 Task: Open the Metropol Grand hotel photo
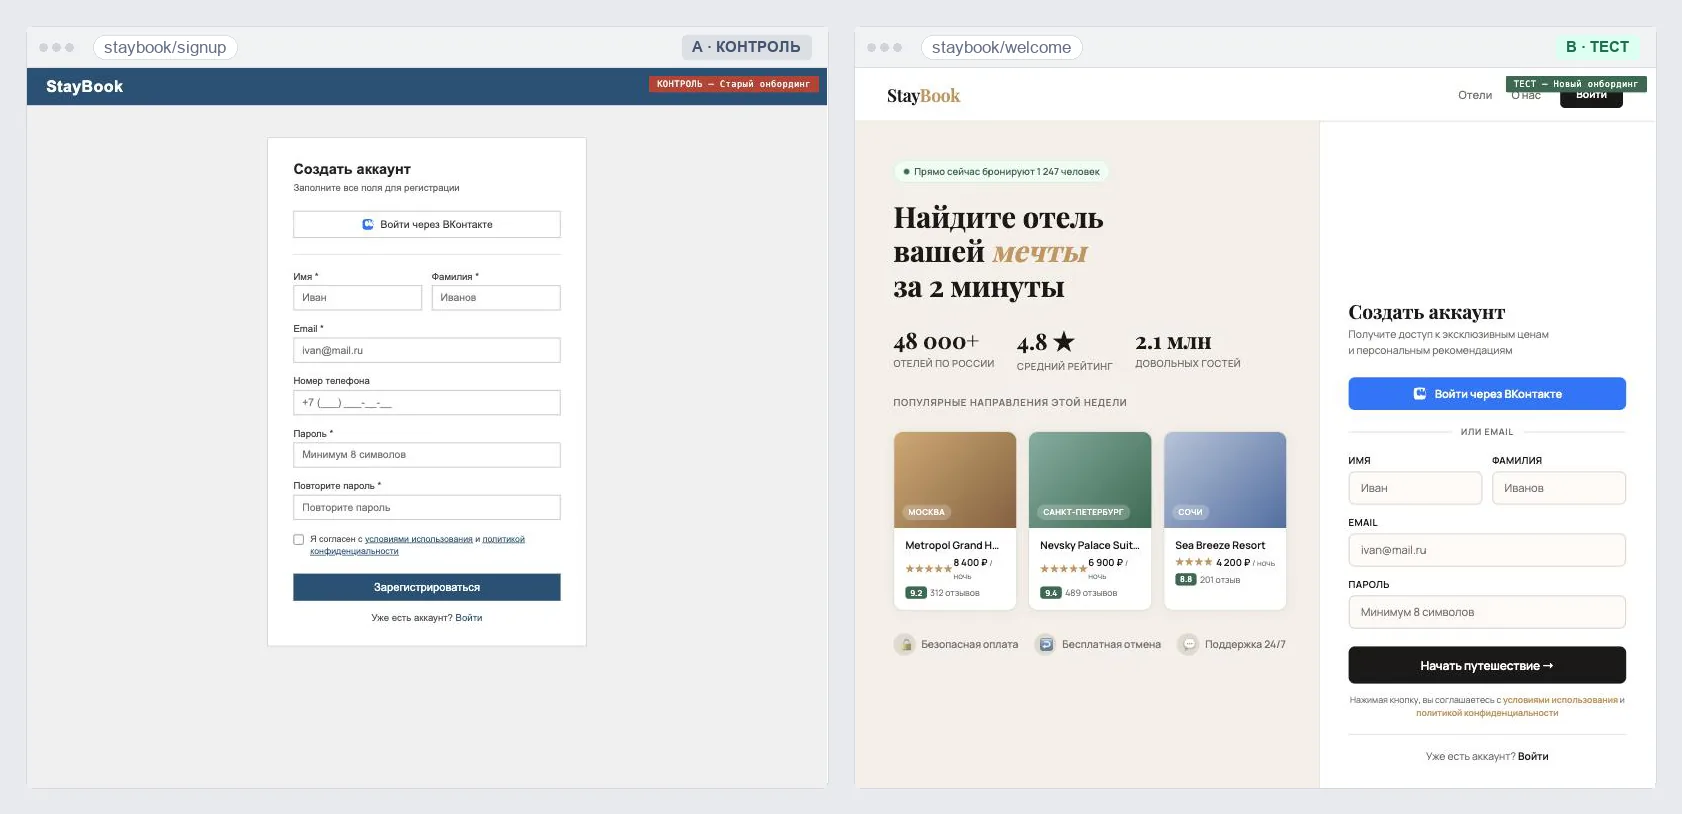pyautogui.click(x=955, y=480)
